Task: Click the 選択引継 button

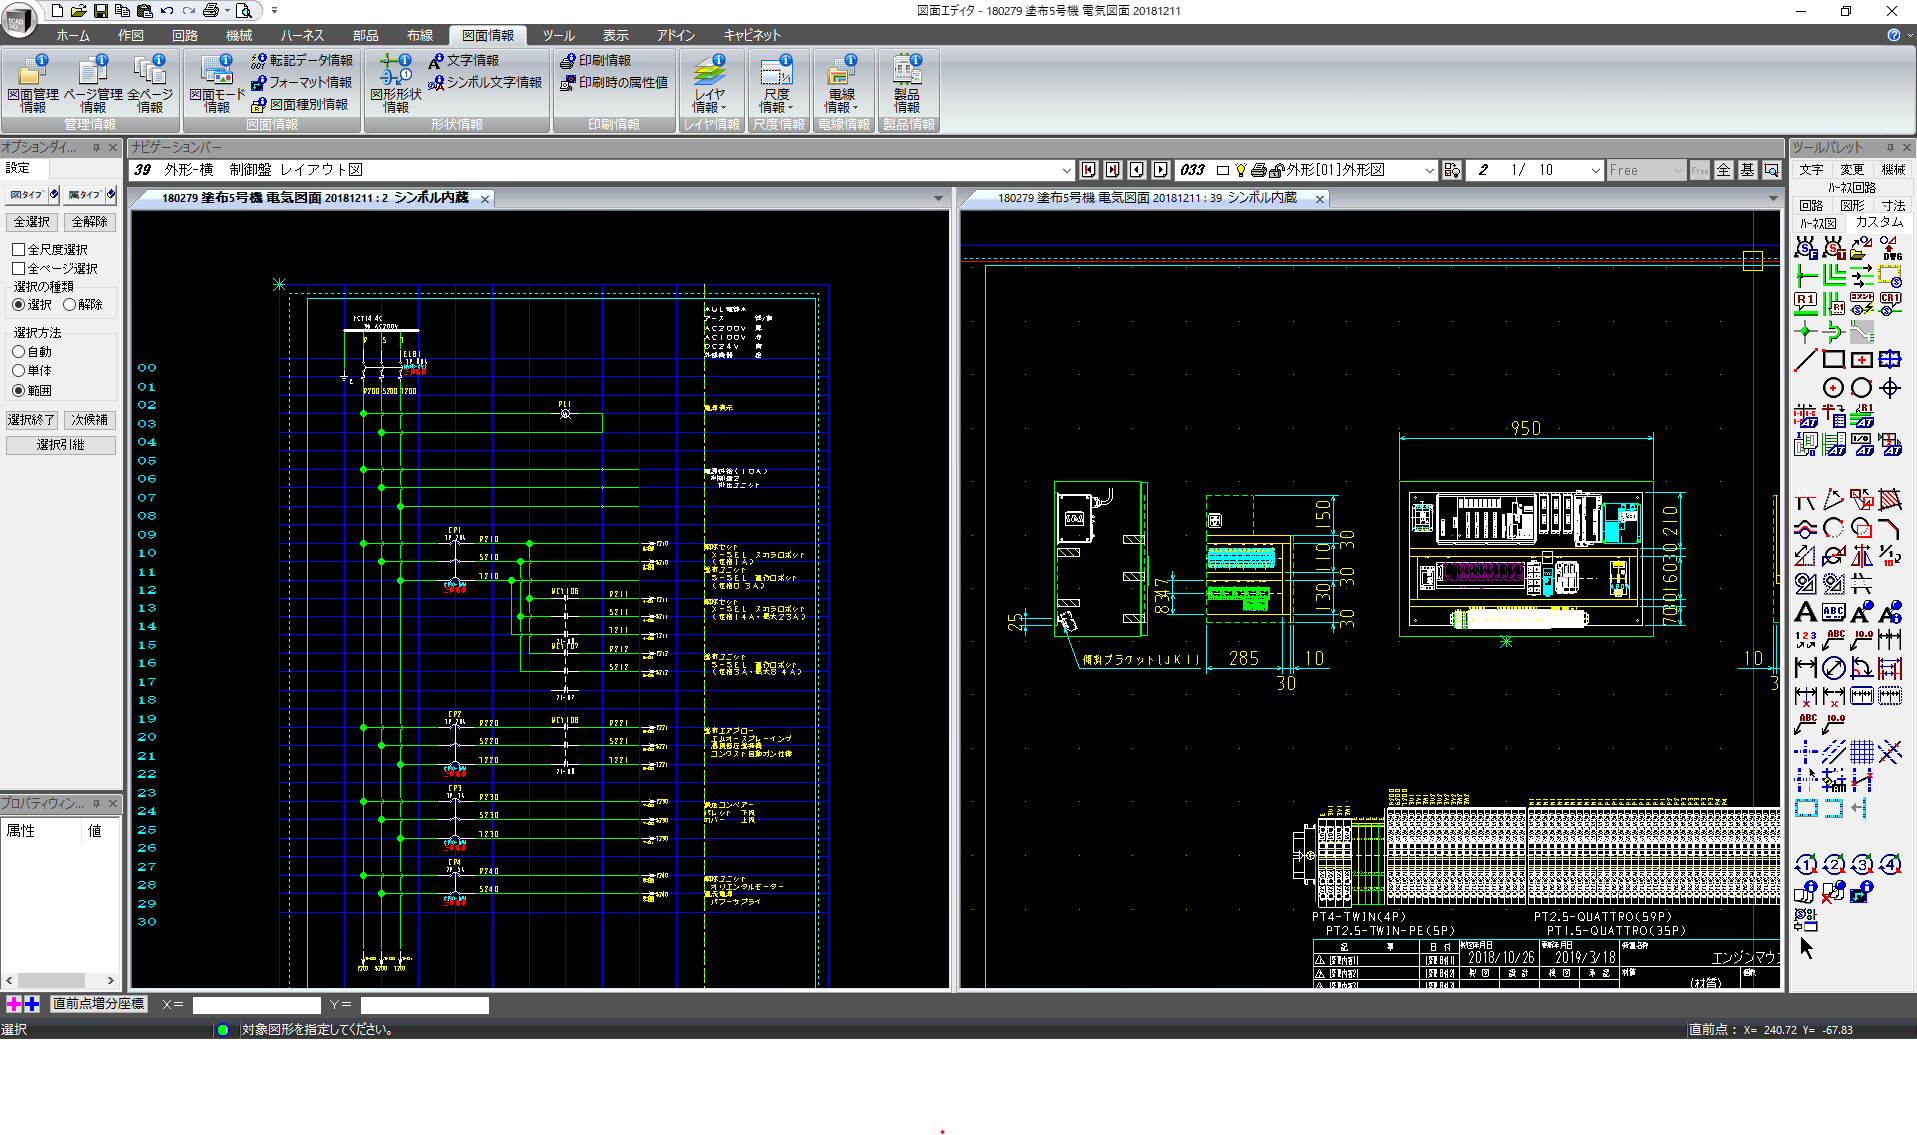Action: 61,445
